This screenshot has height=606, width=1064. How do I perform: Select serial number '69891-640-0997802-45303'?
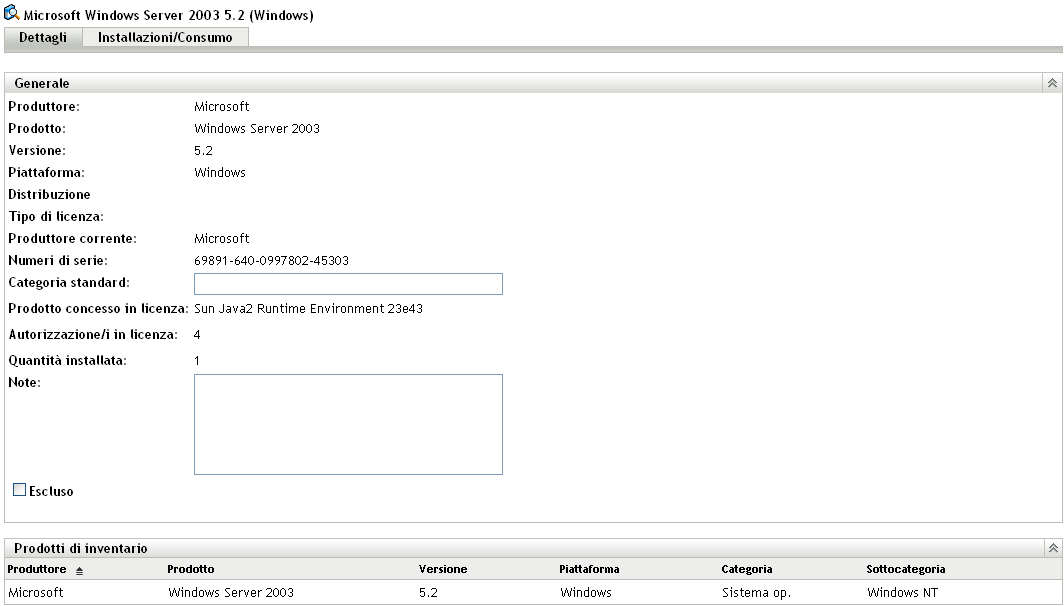[271, 261]
